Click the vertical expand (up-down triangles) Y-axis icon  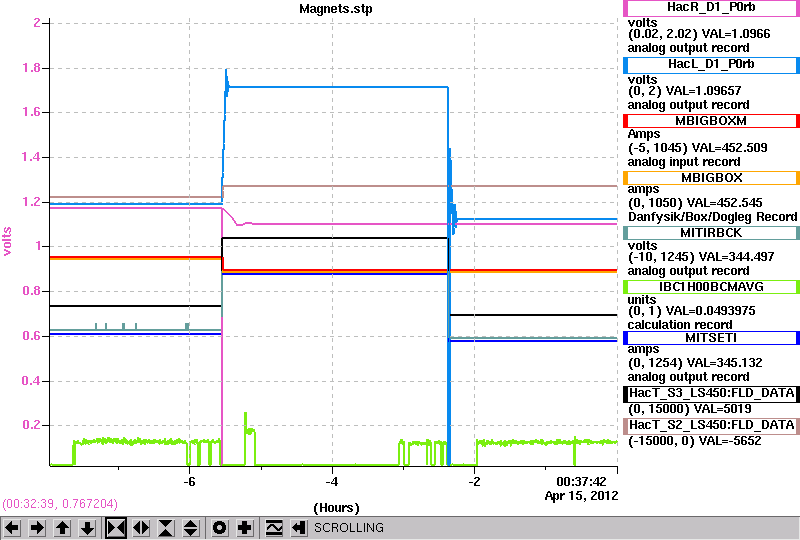pyautogui.click(x=191, y=528)
